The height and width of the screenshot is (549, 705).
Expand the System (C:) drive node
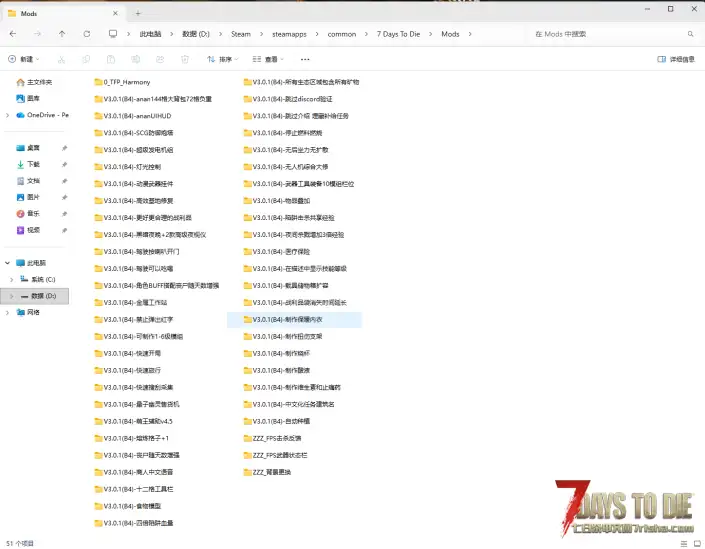[12, 280]
